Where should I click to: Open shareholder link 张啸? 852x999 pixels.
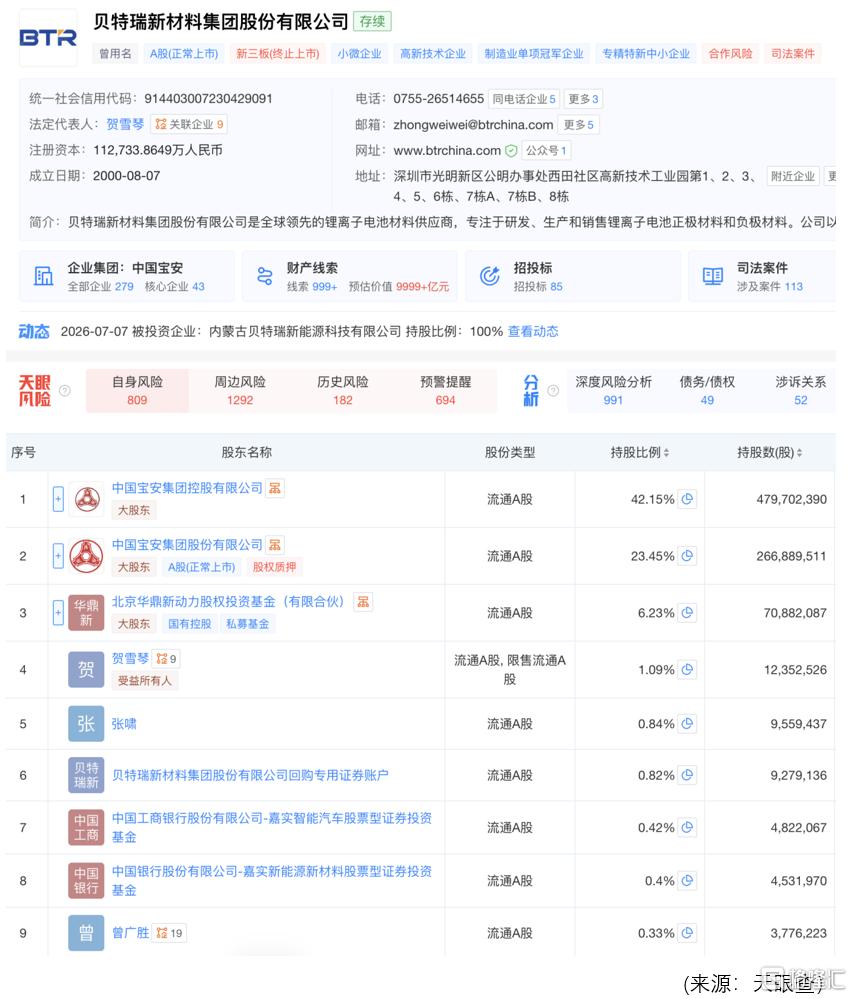(124, 724)
